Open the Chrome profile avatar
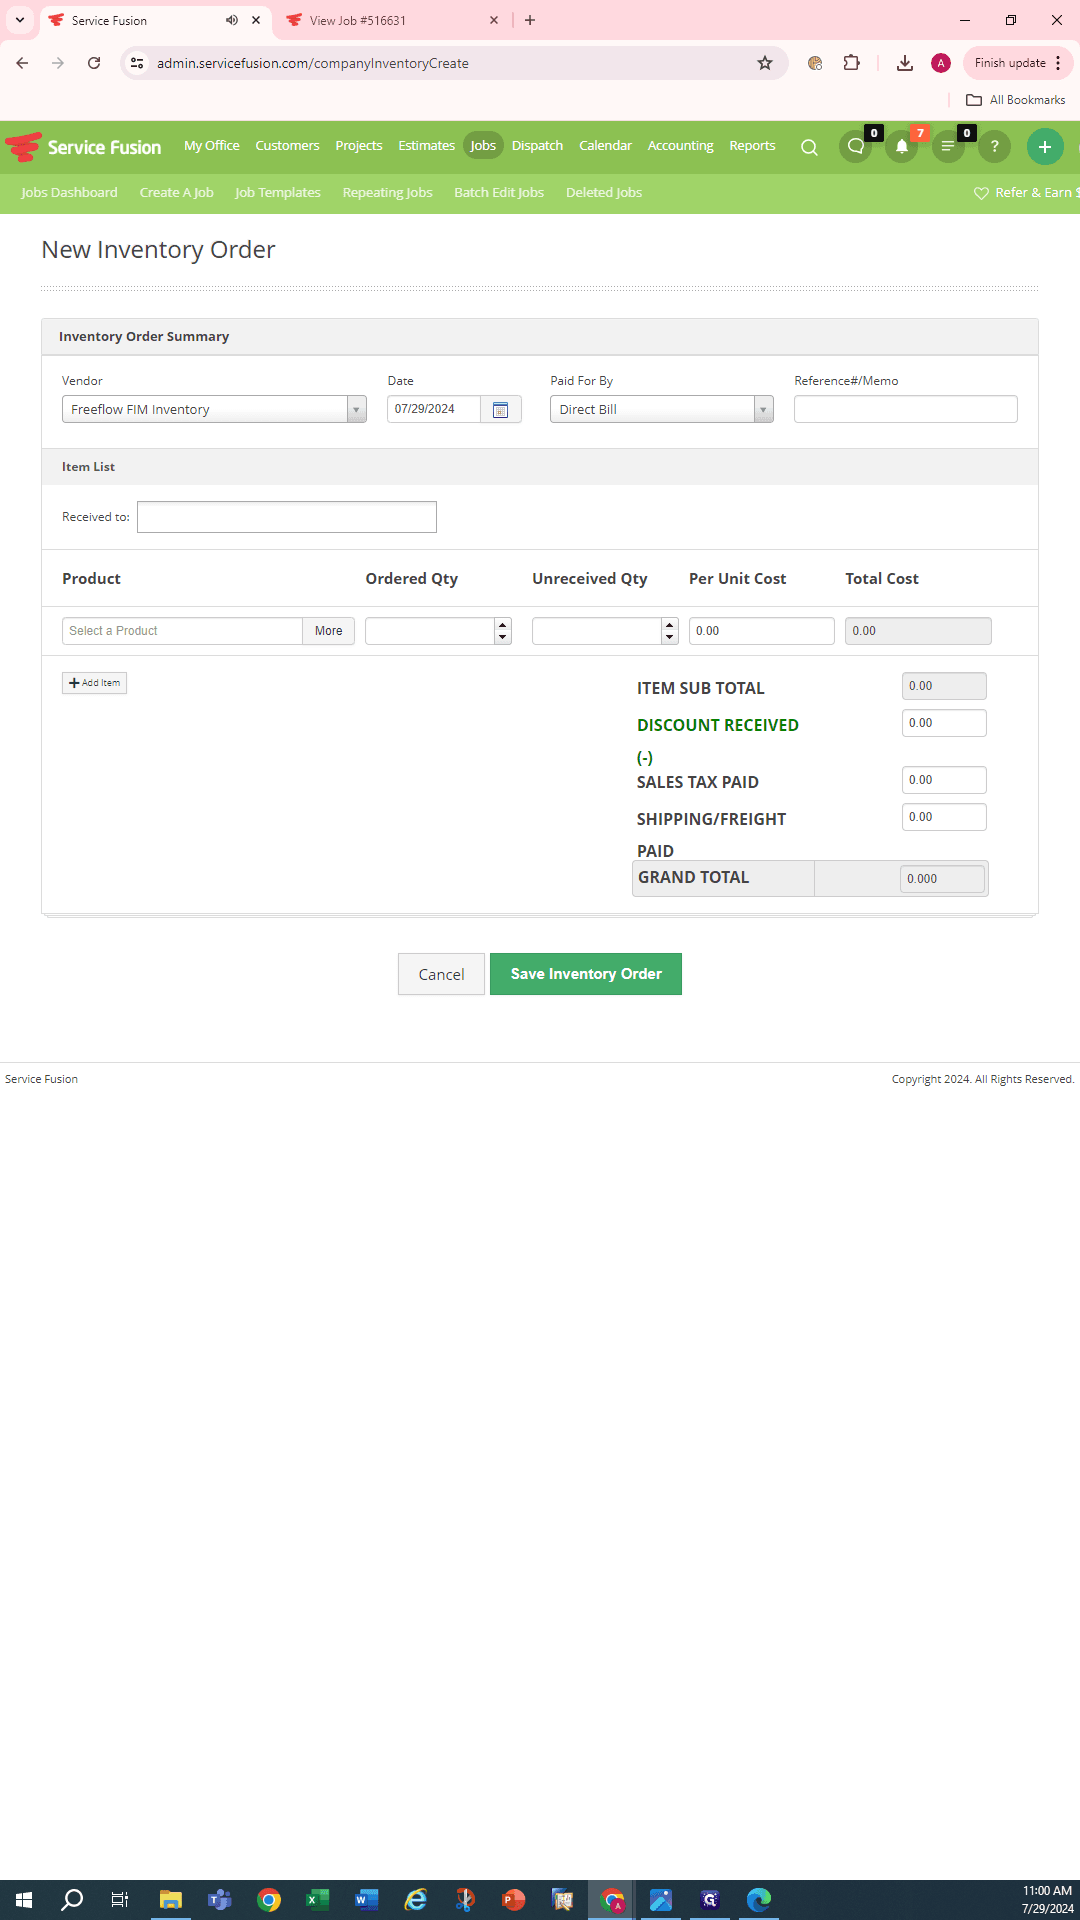Image resolution: width=1080 pixels, height=1920 pixels. coord(940,63)
